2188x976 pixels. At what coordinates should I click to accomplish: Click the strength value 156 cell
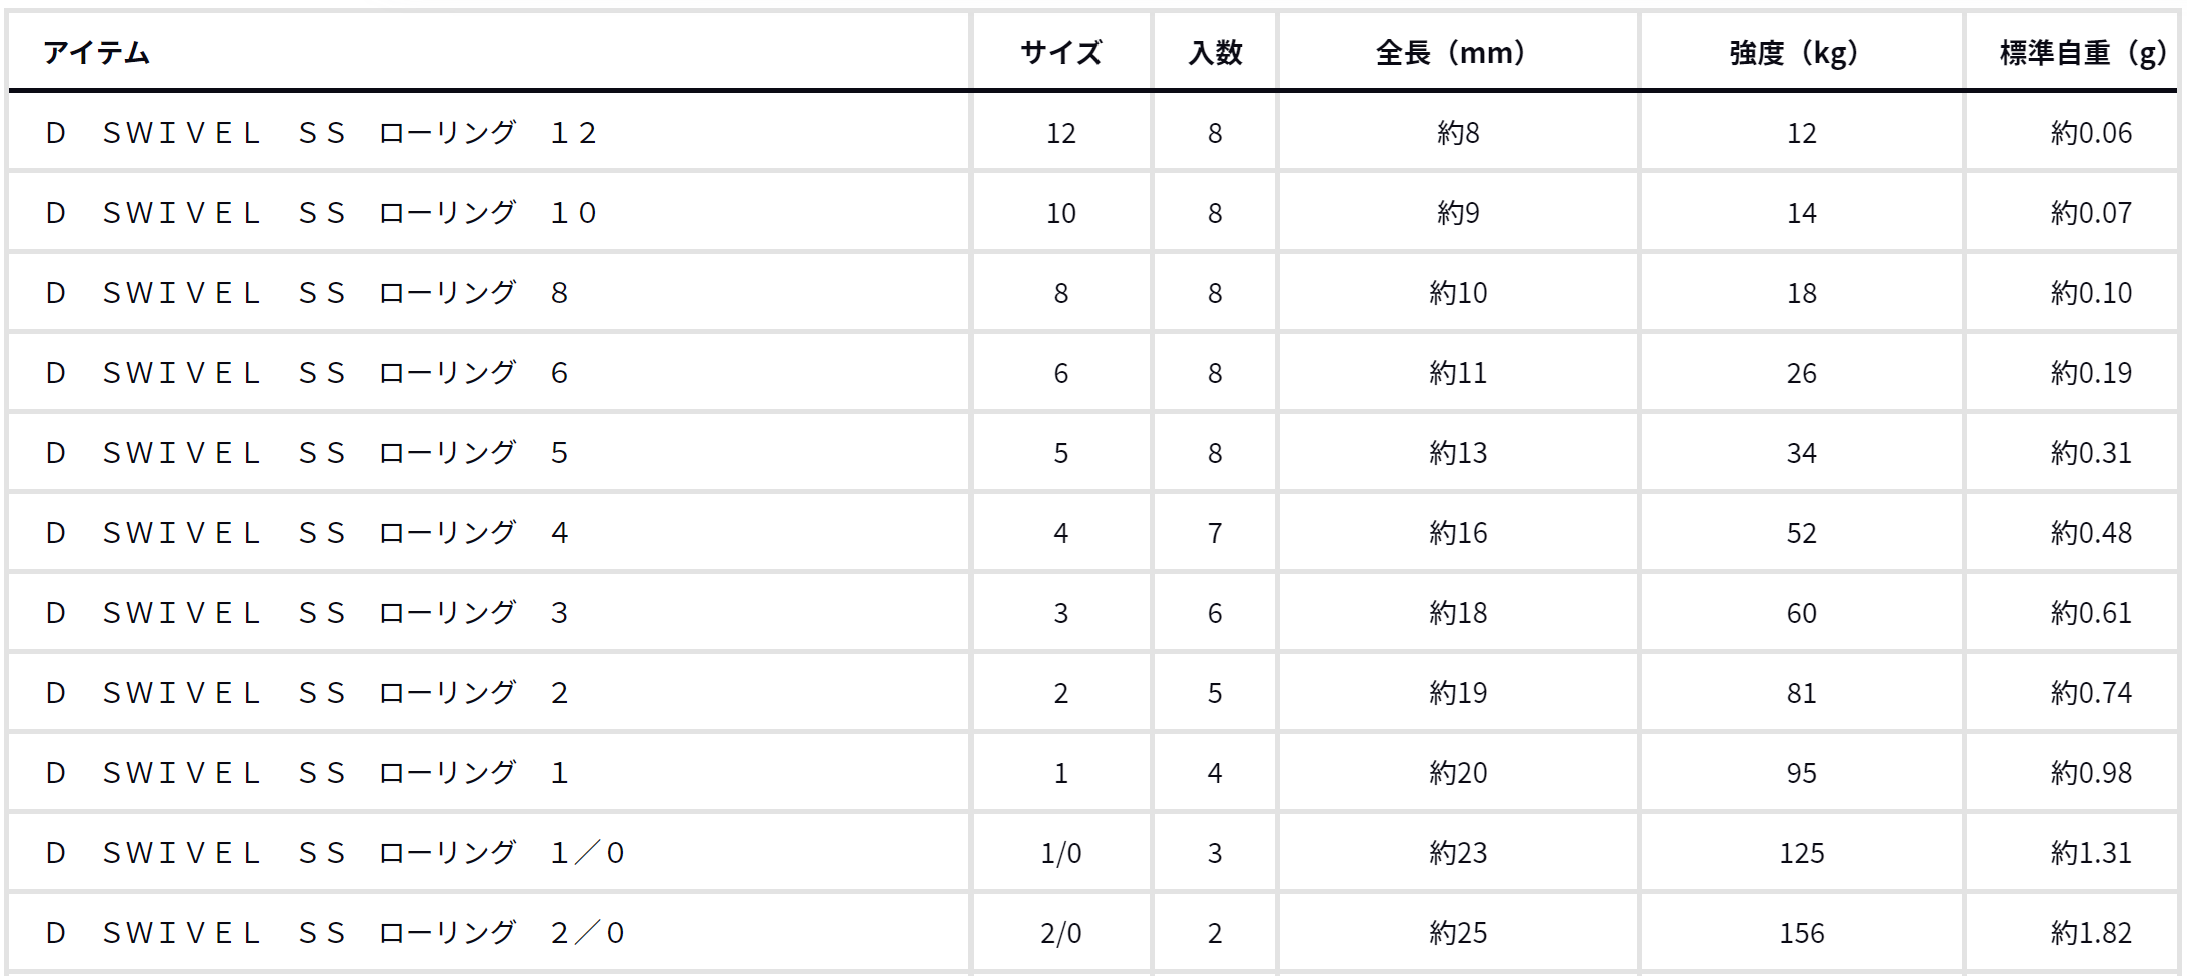pos(1801,933)
